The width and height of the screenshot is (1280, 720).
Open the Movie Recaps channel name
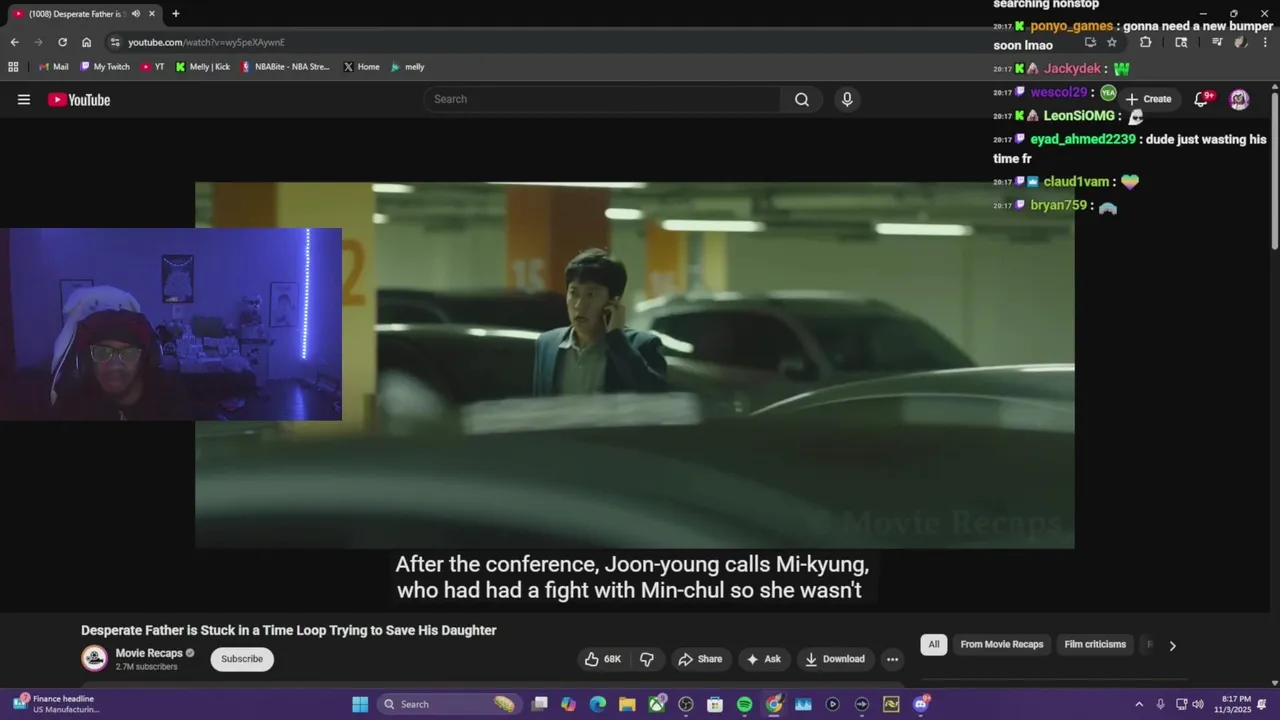(149, 653)
